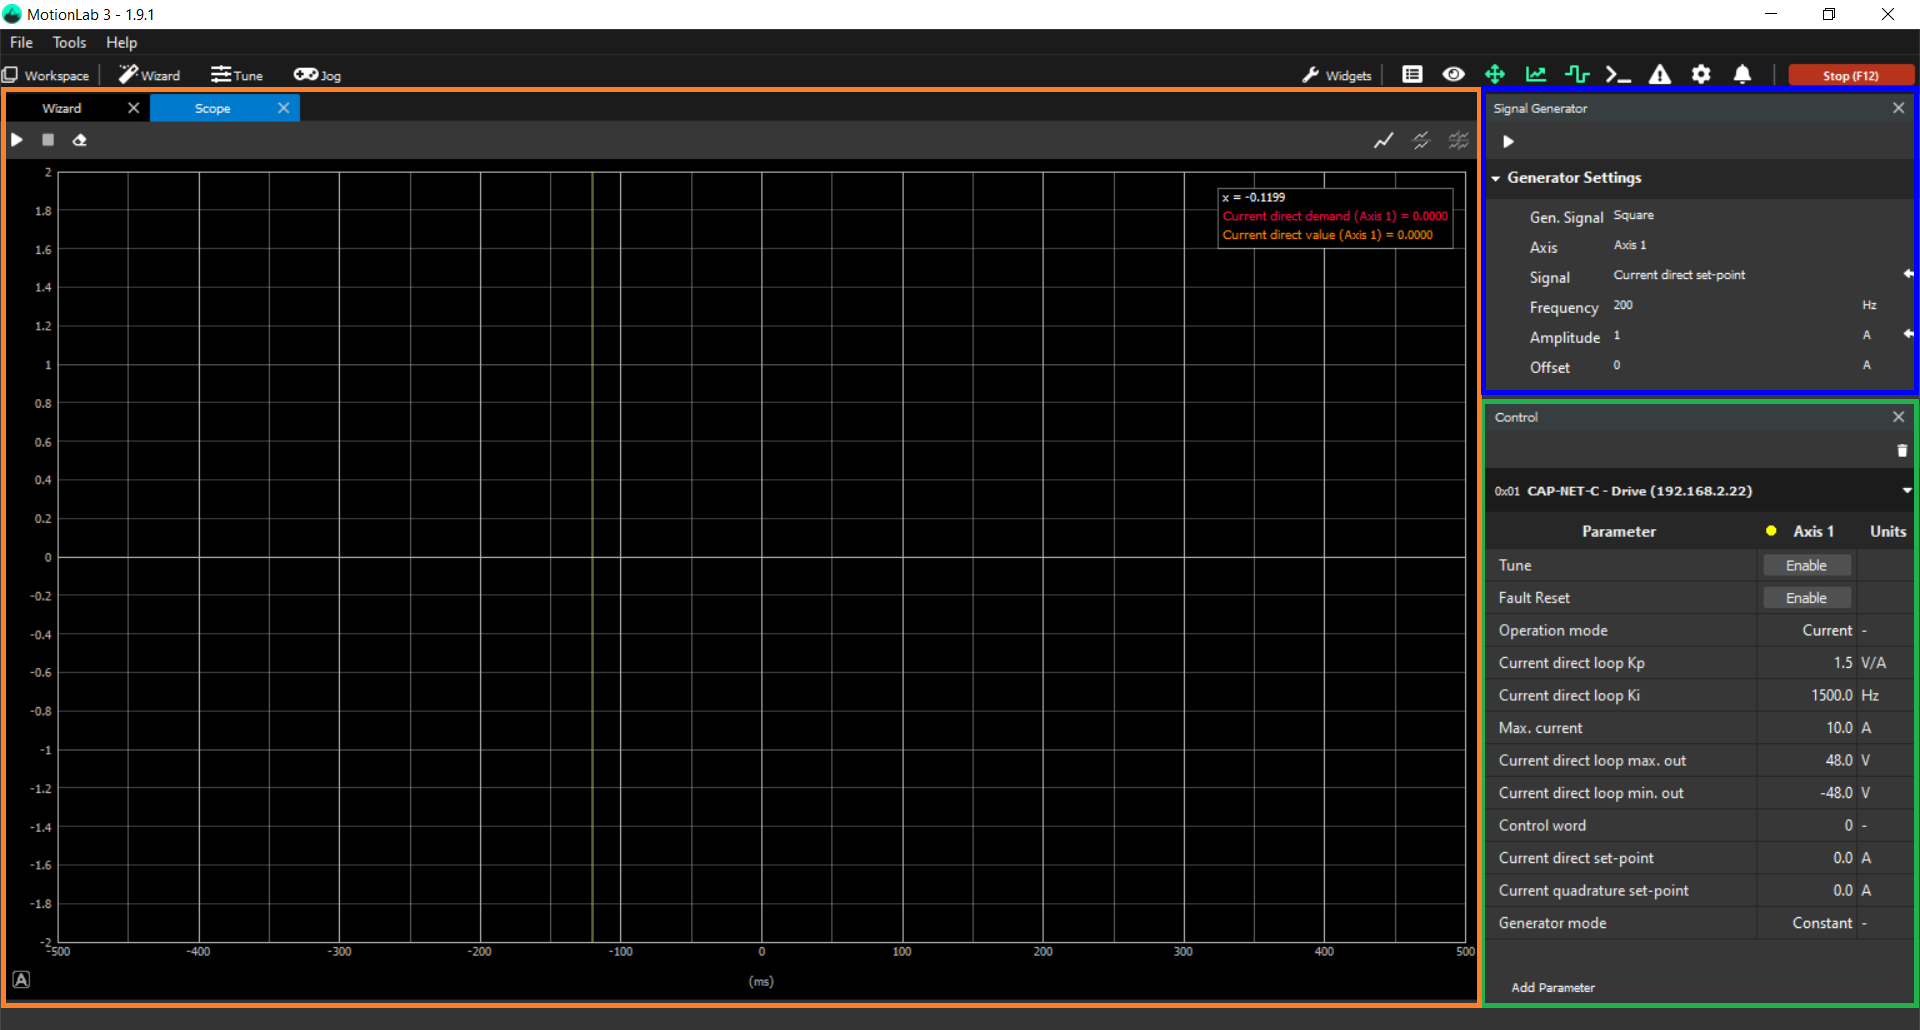
Task: Click the green four-arrow move icon
Action: pyautogui.click(x=1494, y=74)
